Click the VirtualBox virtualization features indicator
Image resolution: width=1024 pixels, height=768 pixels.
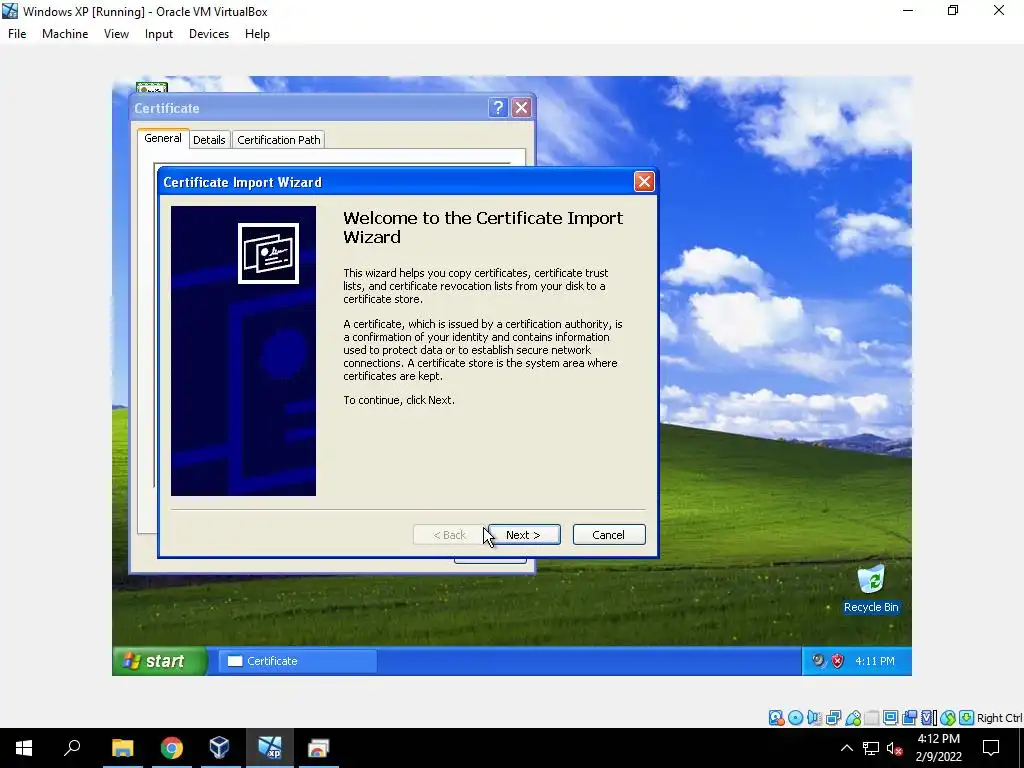tap(928, 718)
